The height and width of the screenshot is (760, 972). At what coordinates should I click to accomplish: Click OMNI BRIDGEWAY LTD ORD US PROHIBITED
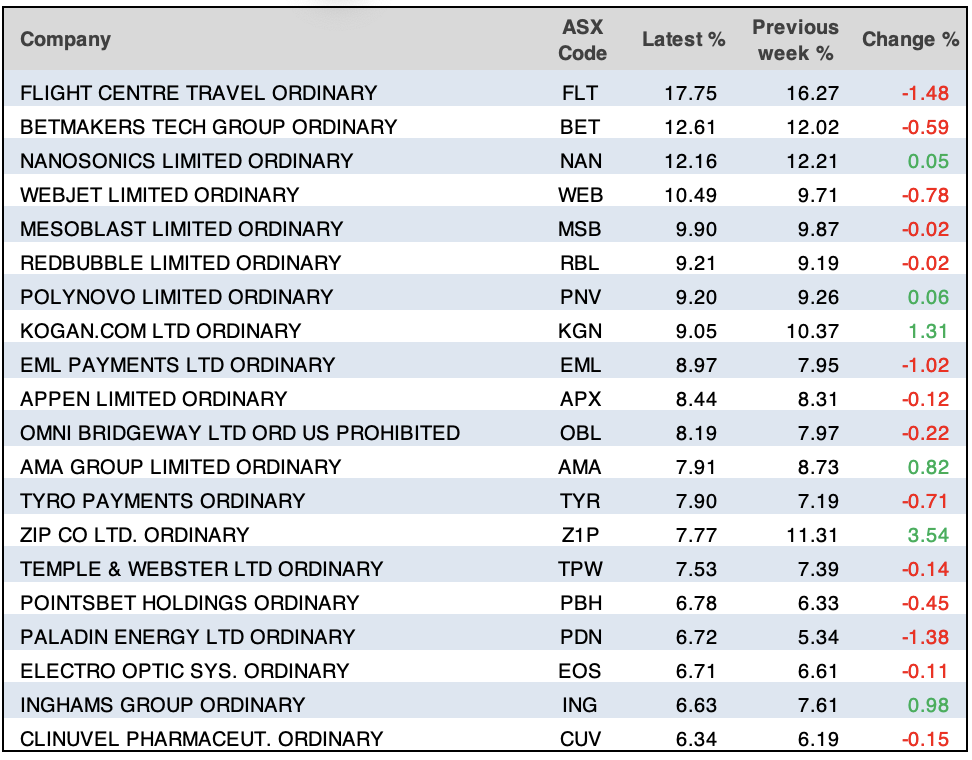240,433
